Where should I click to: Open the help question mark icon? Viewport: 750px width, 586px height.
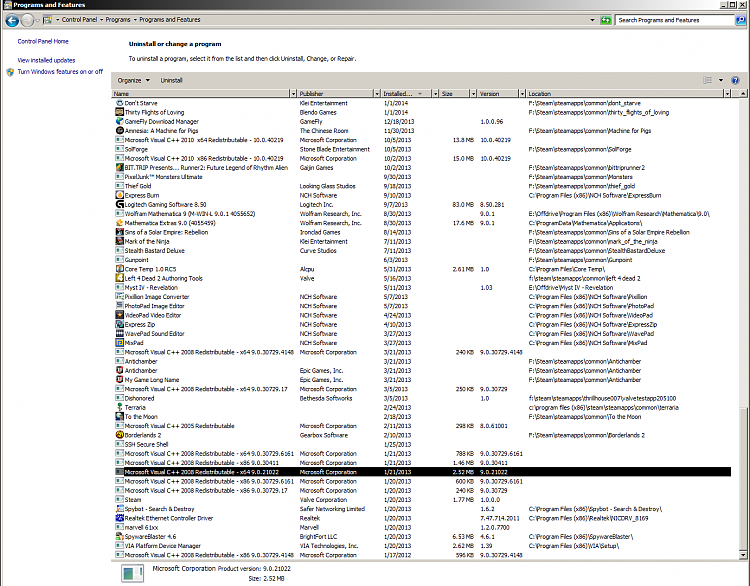(x=735, y=80)
